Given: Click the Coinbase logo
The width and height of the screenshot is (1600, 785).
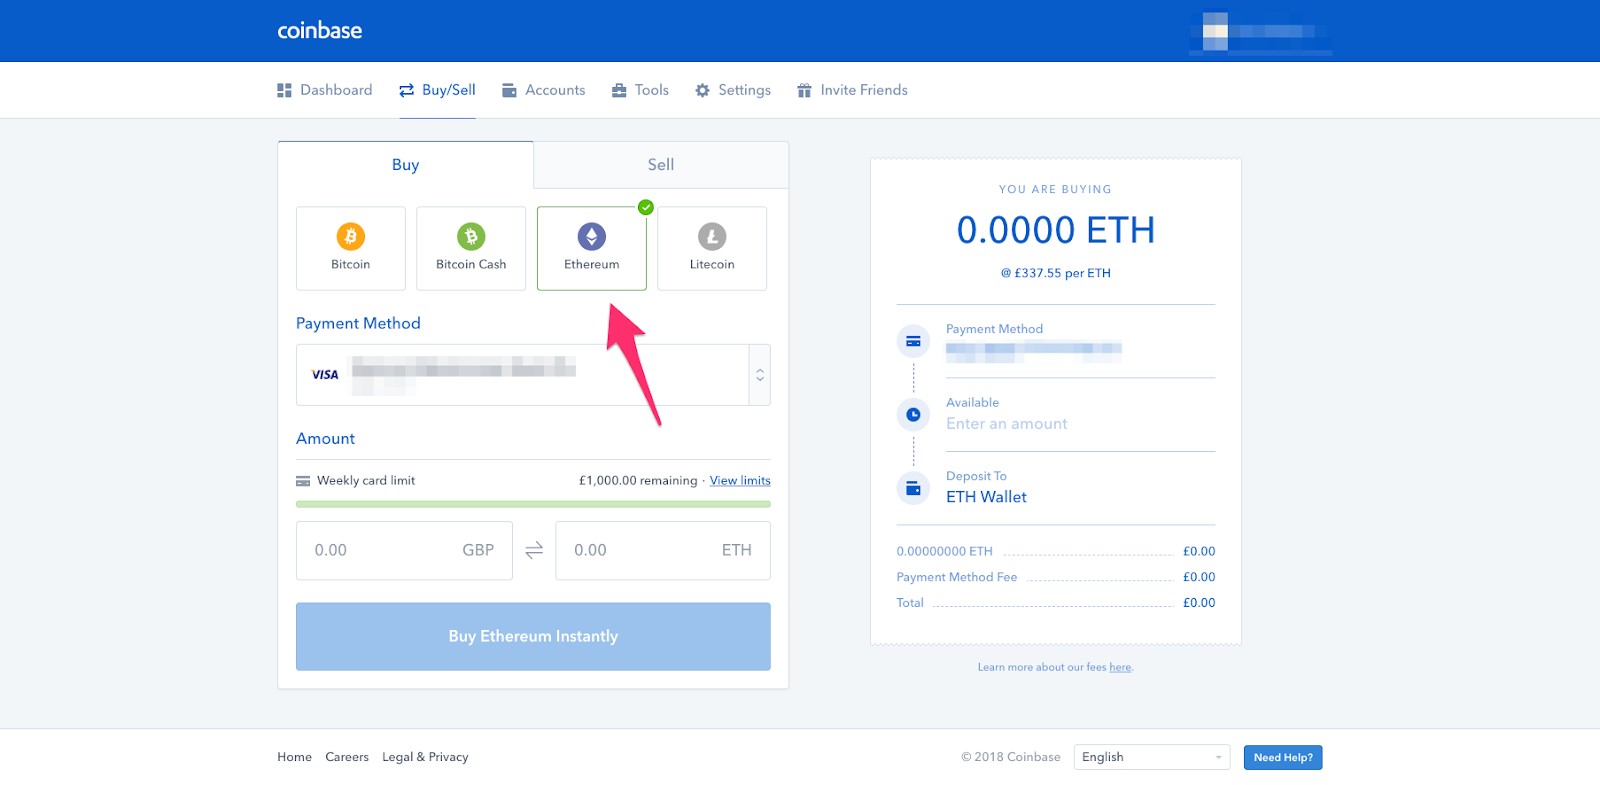Looking at the screenshot, I should 320,31.
